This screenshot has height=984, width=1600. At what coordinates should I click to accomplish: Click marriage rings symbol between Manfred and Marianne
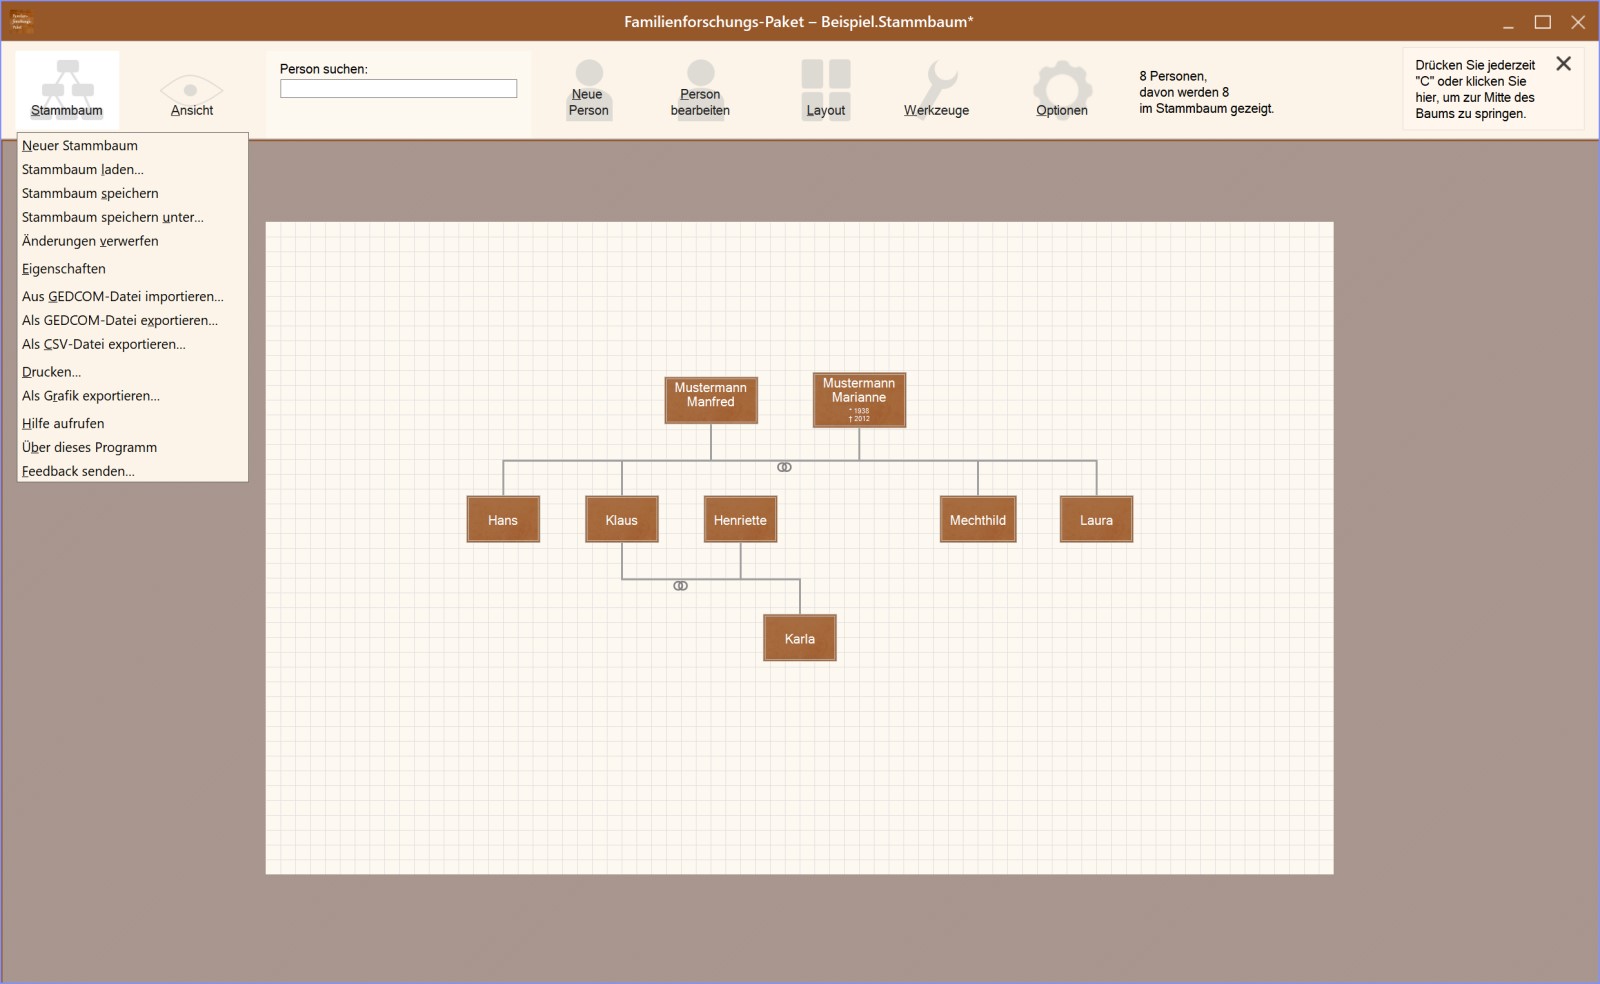click(785, 467)
